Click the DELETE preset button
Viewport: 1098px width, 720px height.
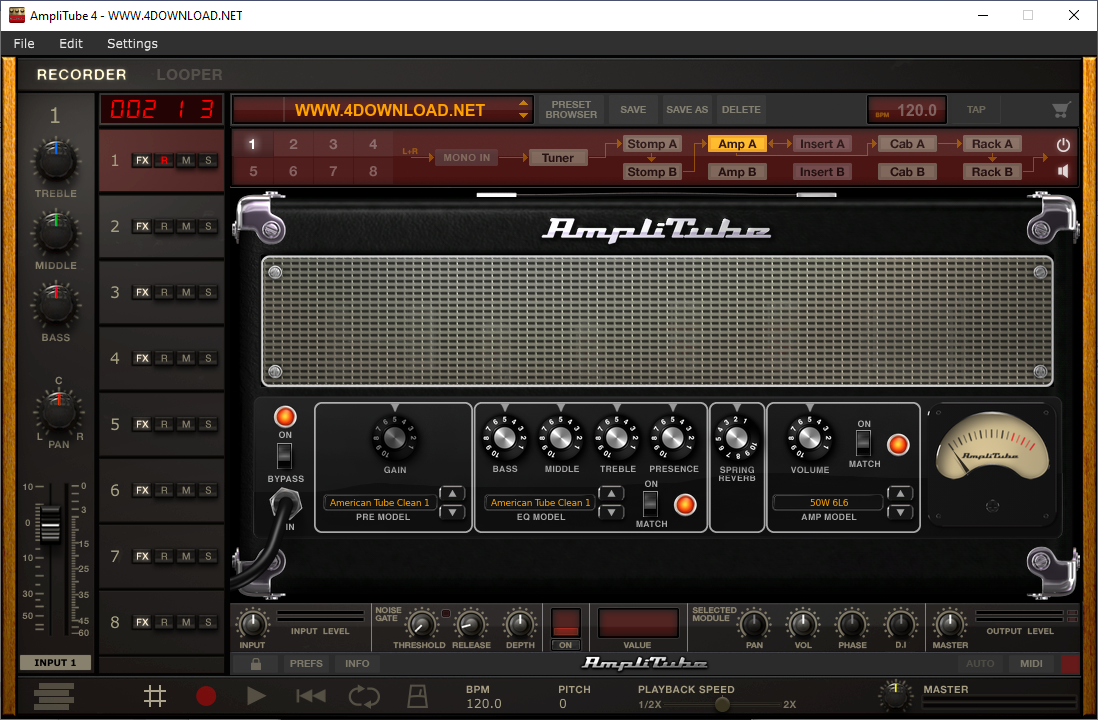[741, 110]
